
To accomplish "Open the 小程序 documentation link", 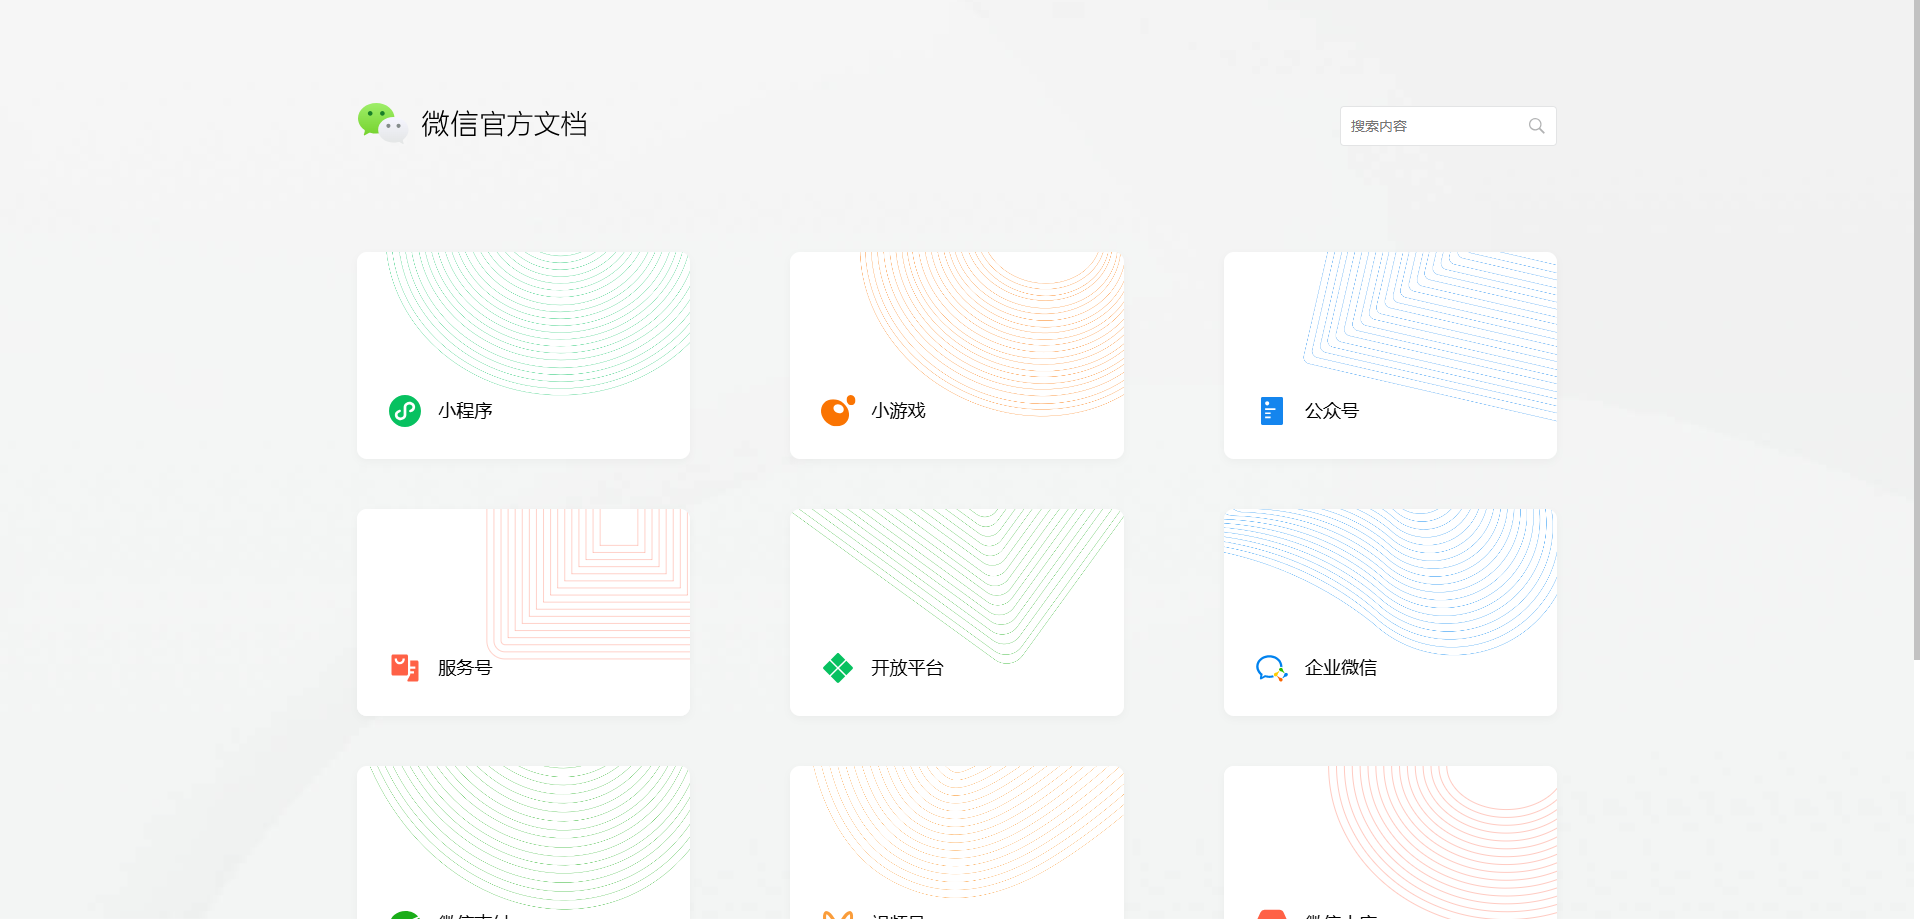I will pos(465,411).
